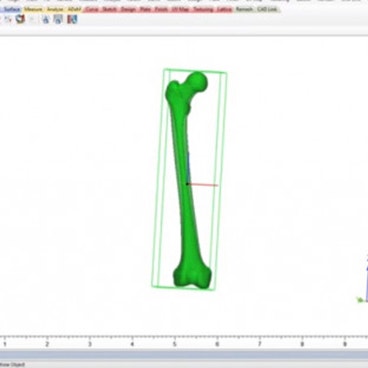Click the coordinate axis gizmo
Screen dimensions: 368x368
363,279
